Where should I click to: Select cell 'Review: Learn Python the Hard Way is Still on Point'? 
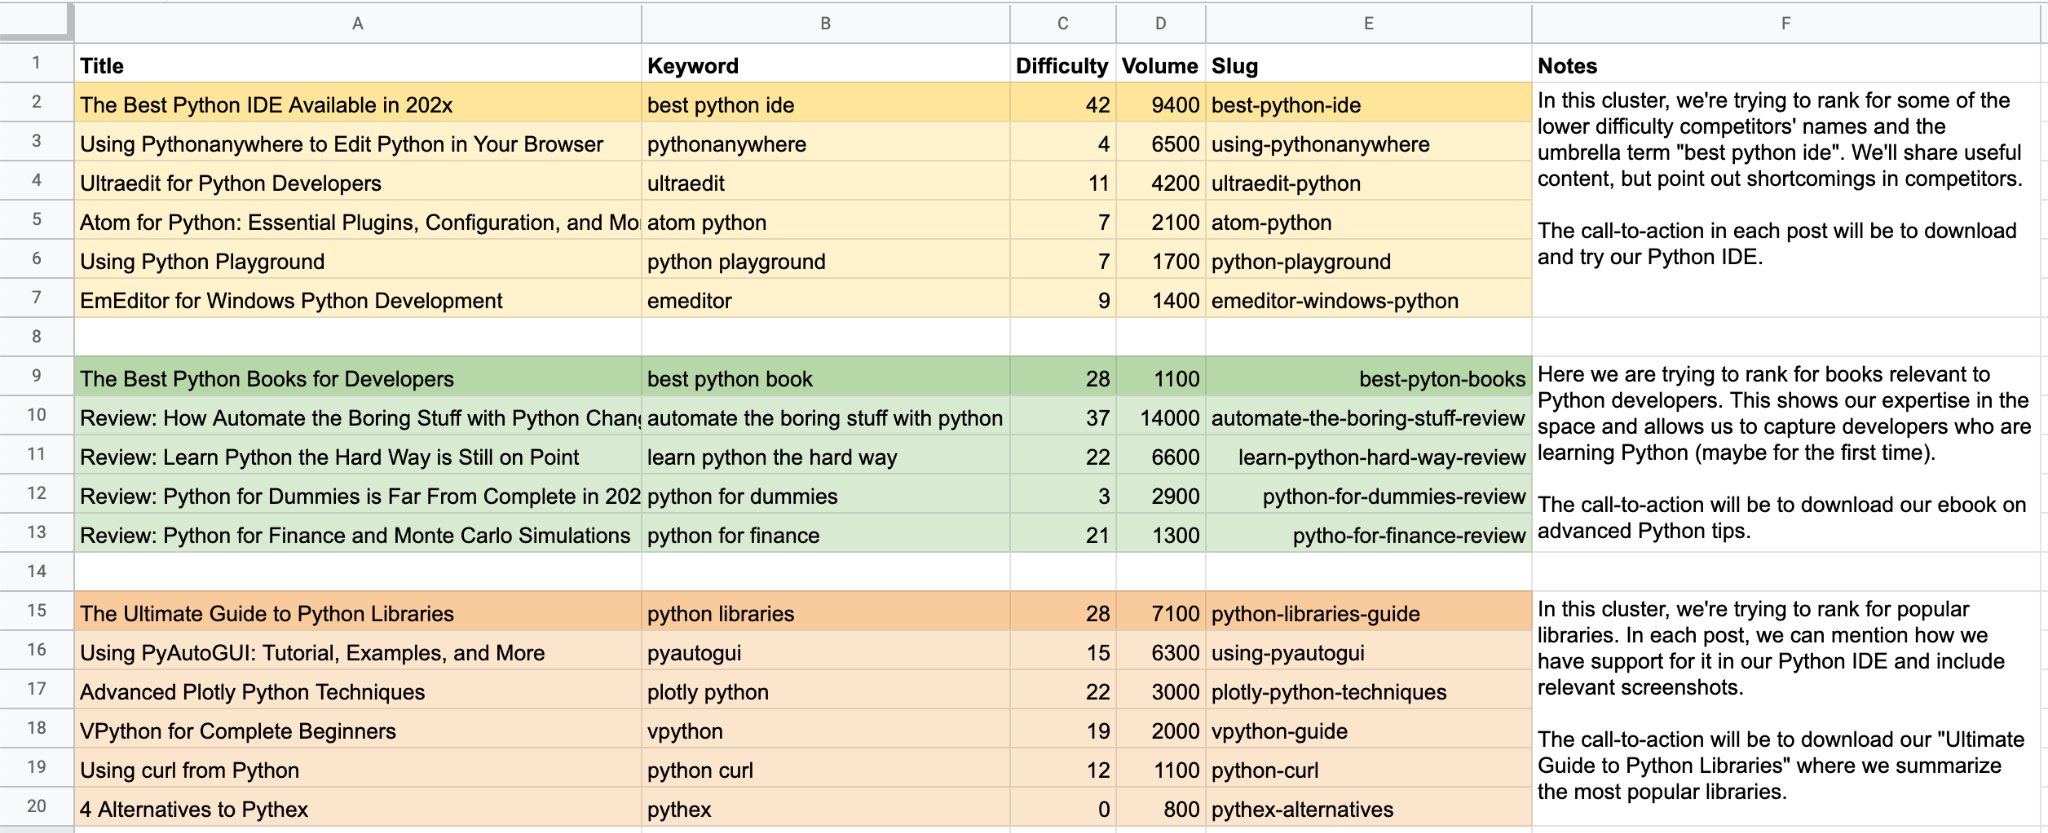coord(358,455)
